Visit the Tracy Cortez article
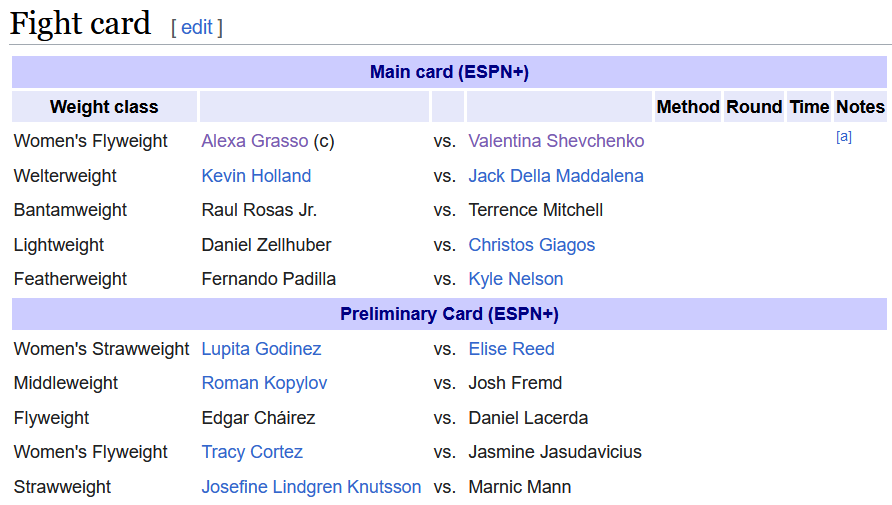Viewport: 892px width, 505px height. tap(252, 452)
